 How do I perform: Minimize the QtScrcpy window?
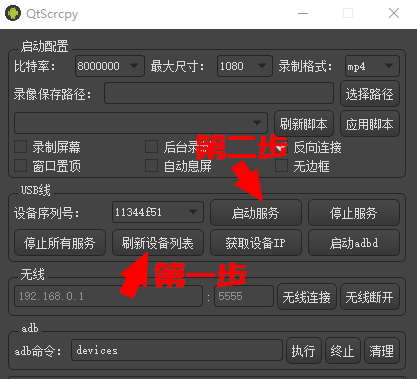tap(303, 13)
